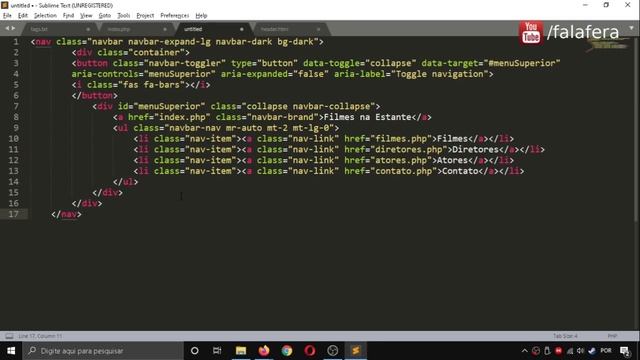Click the closing </nav> tag

[x=66, y=214]
